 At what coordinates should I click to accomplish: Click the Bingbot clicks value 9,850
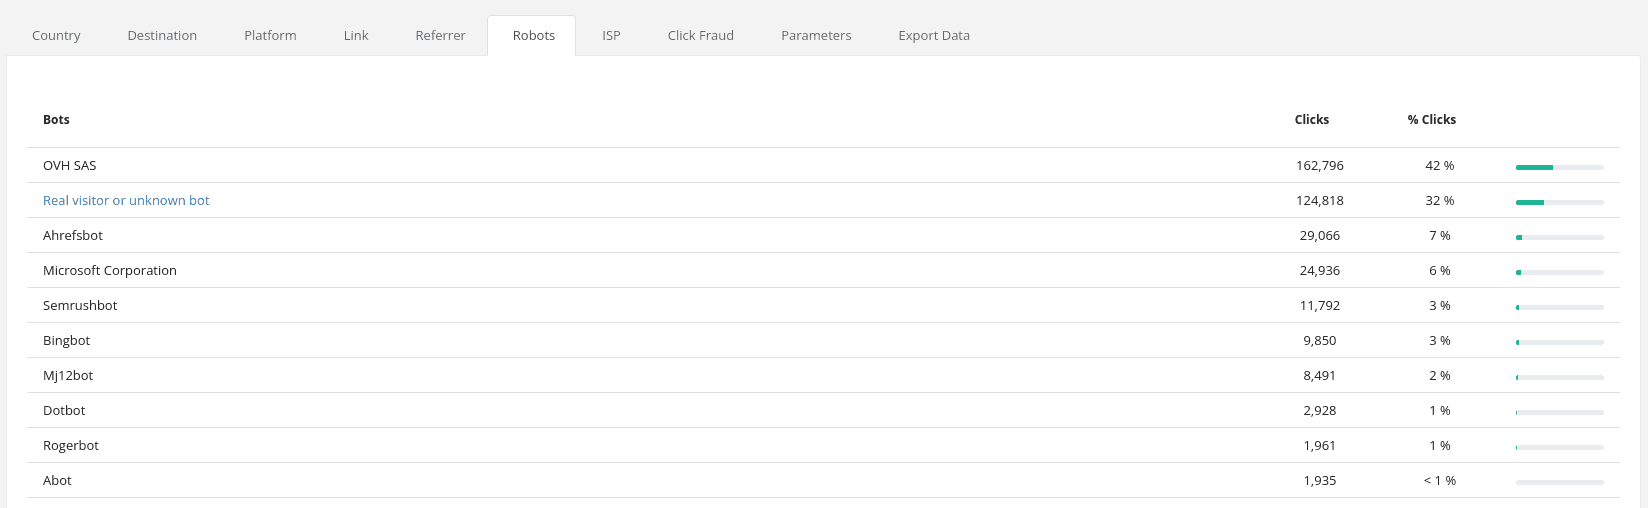coord(1319,341)
